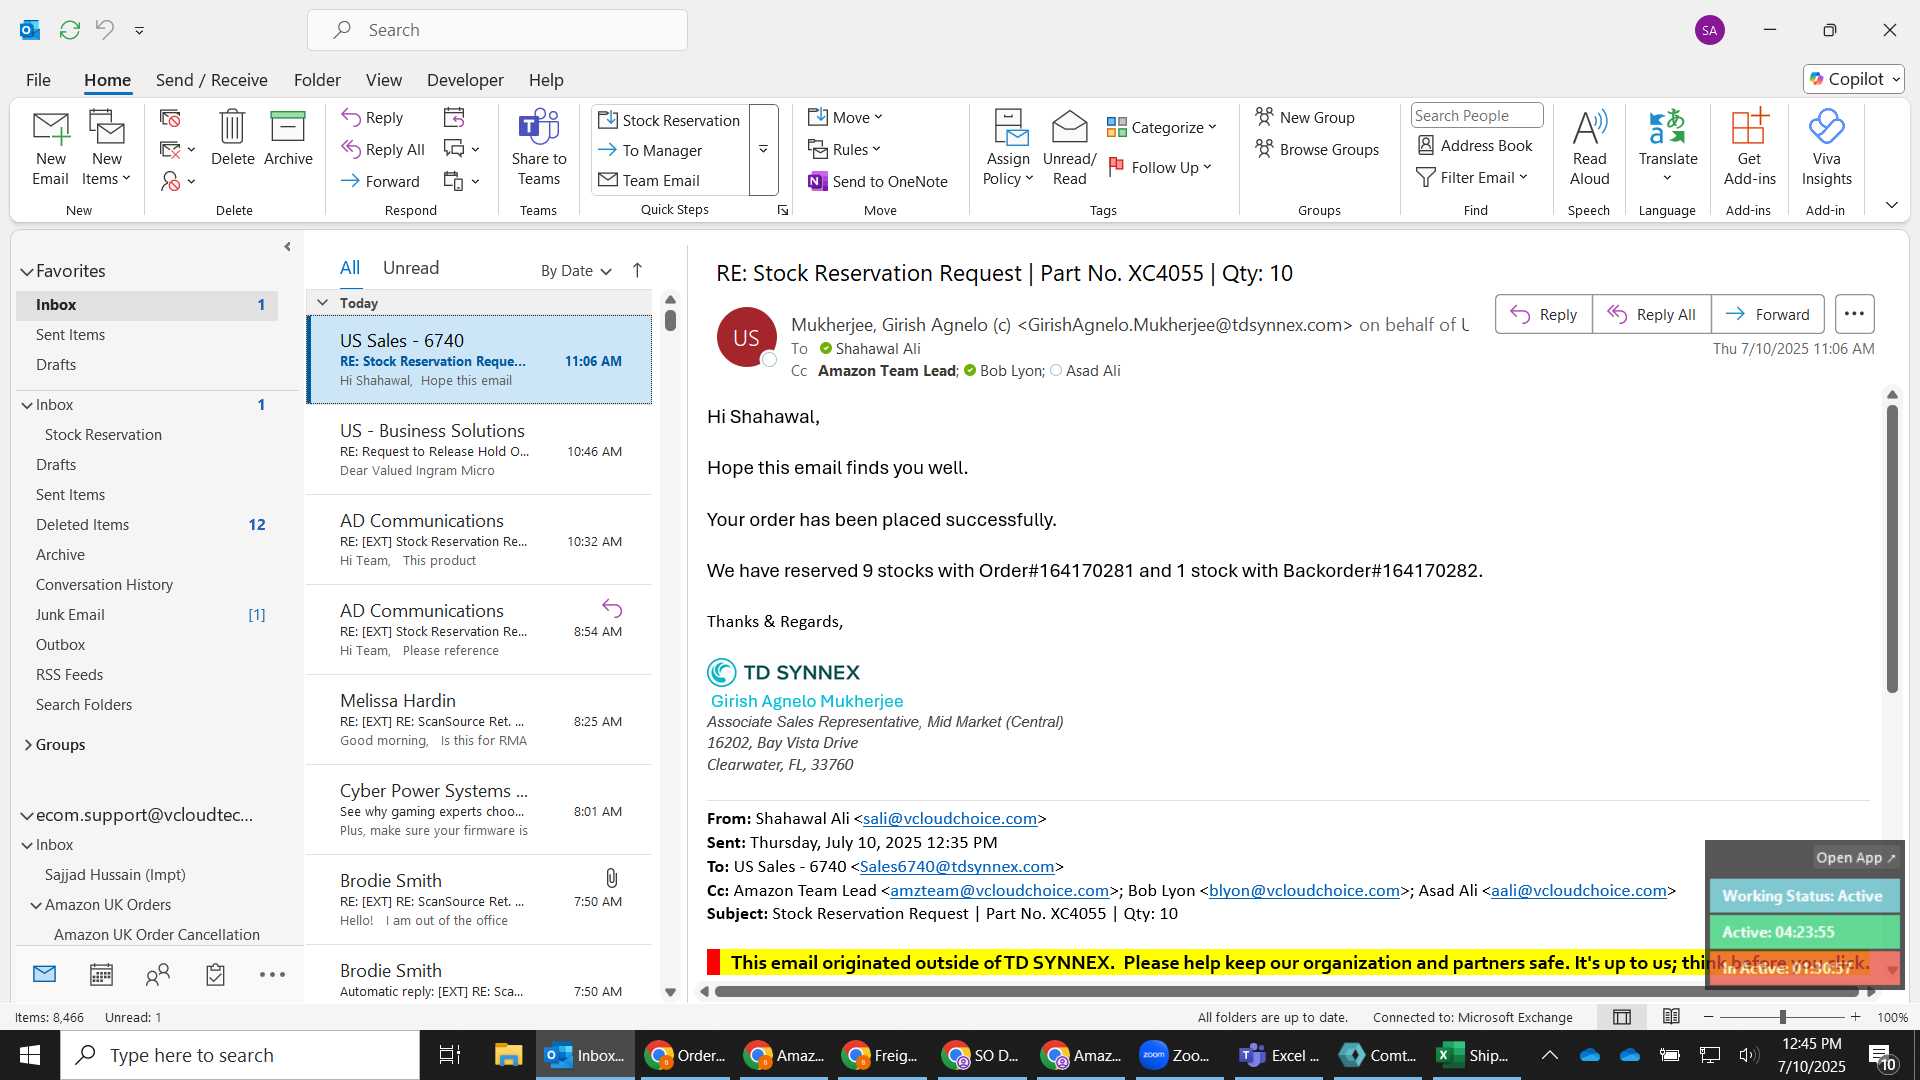
Task: Click Reply button in reading pane
Action: 1543,314
